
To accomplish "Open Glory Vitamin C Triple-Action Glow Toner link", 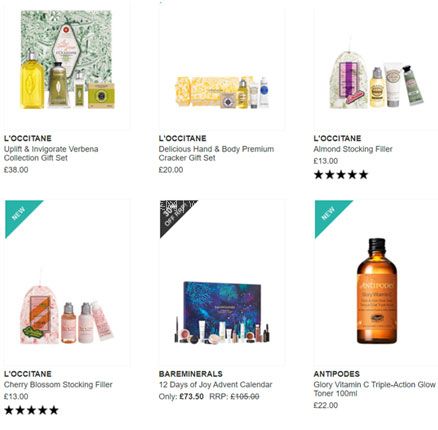I will pos(375,389).
